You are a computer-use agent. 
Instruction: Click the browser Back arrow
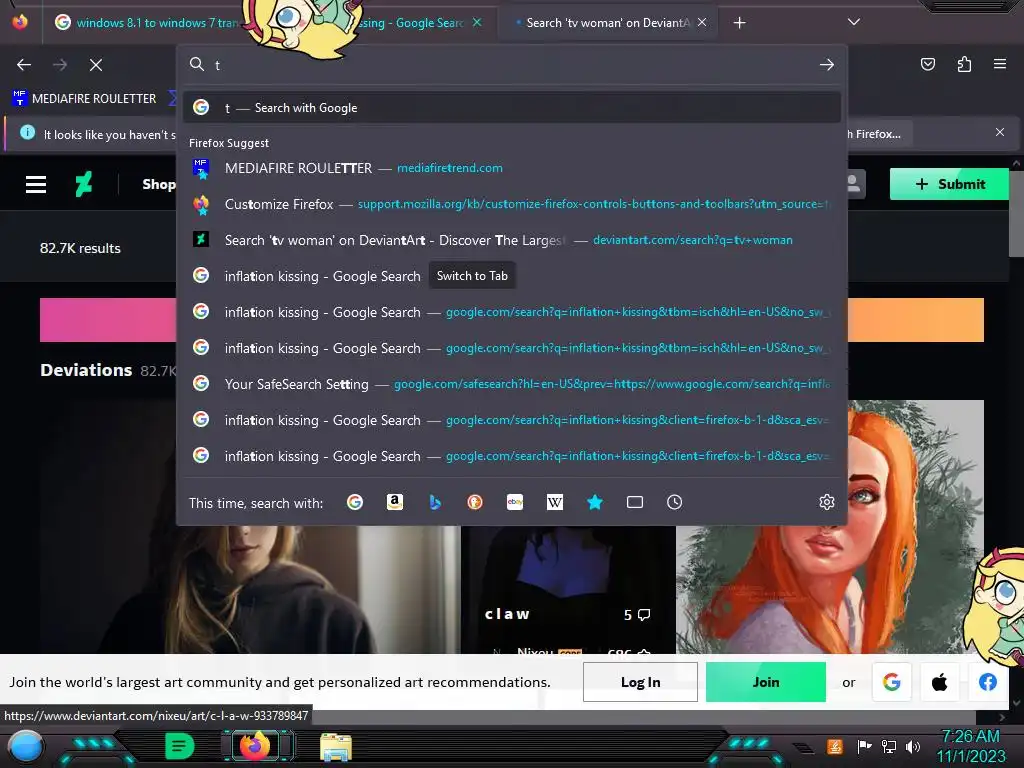tap(24, 65)
